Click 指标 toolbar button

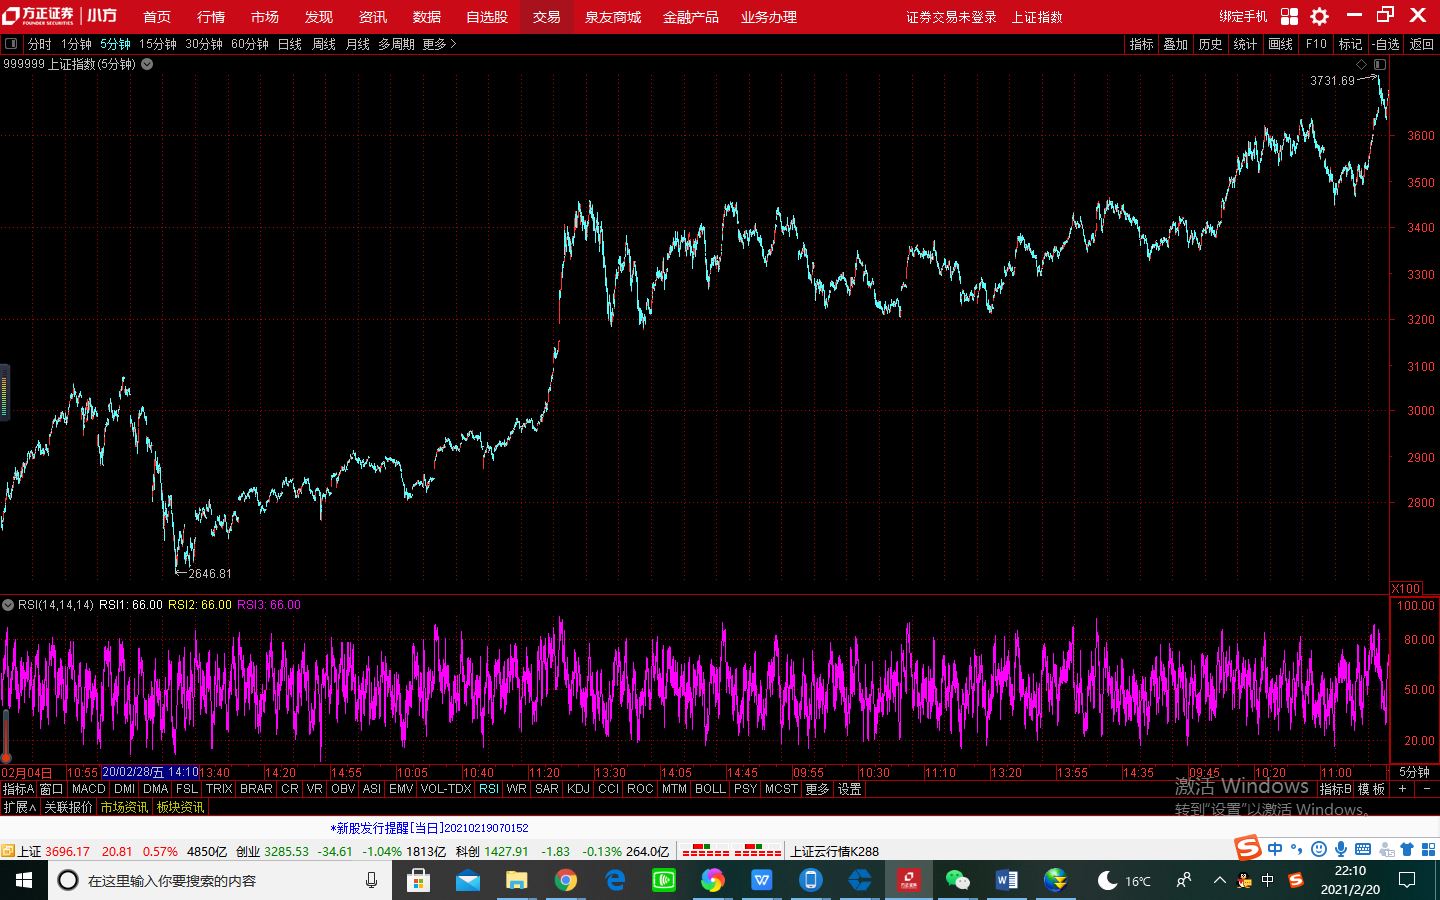[1141, 44]
